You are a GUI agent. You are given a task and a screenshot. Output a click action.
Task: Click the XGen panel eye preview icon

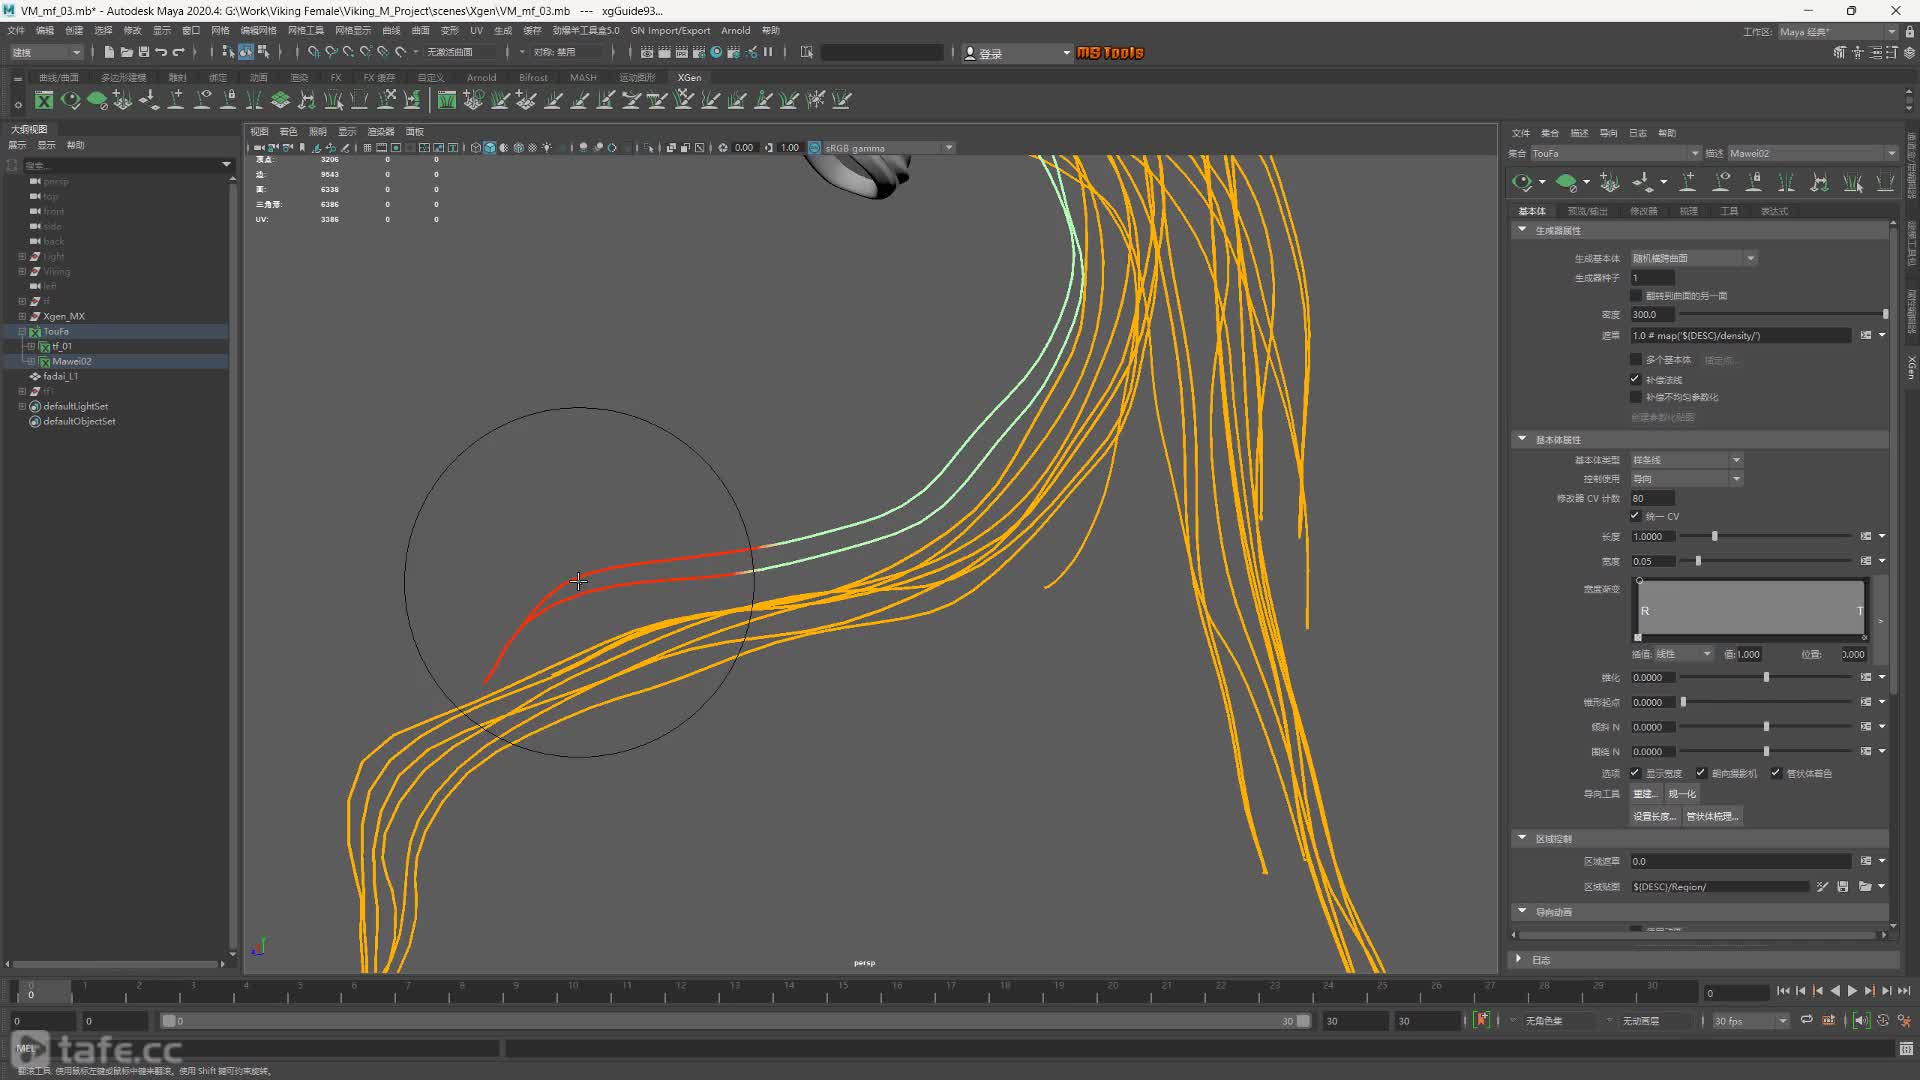1522,182
